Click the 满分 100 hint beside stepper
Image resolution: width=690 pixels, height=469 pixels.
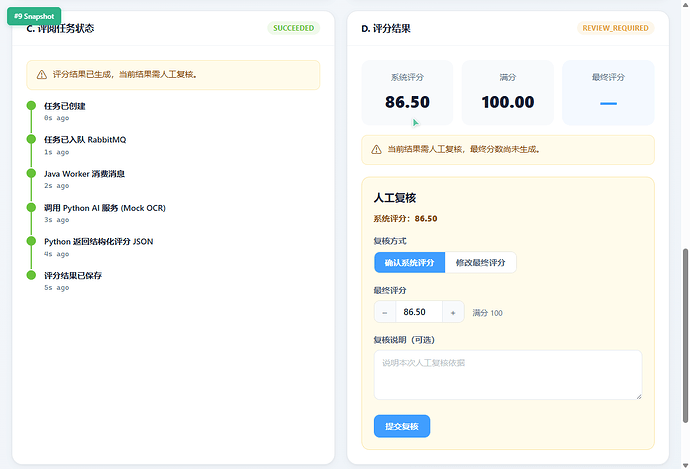pyautogui.click(x=488, y=313)
